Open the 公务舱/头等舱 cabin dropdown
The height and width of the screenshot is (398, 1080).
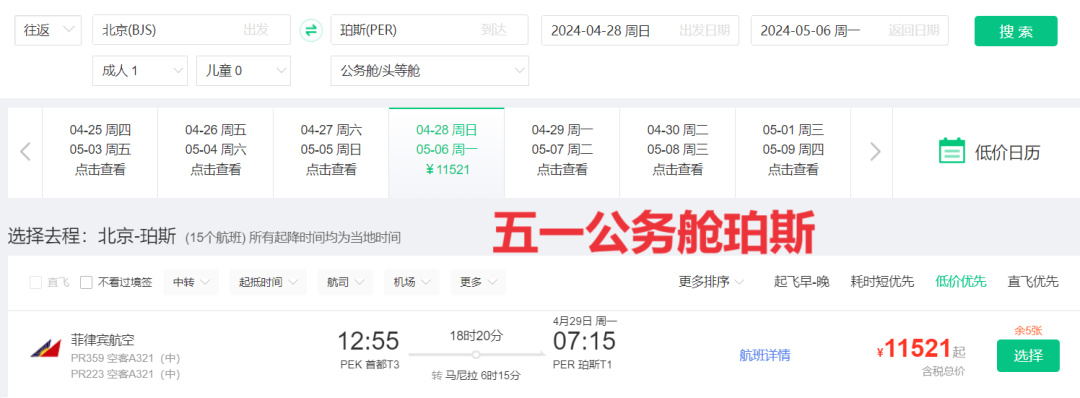(430, 70)
